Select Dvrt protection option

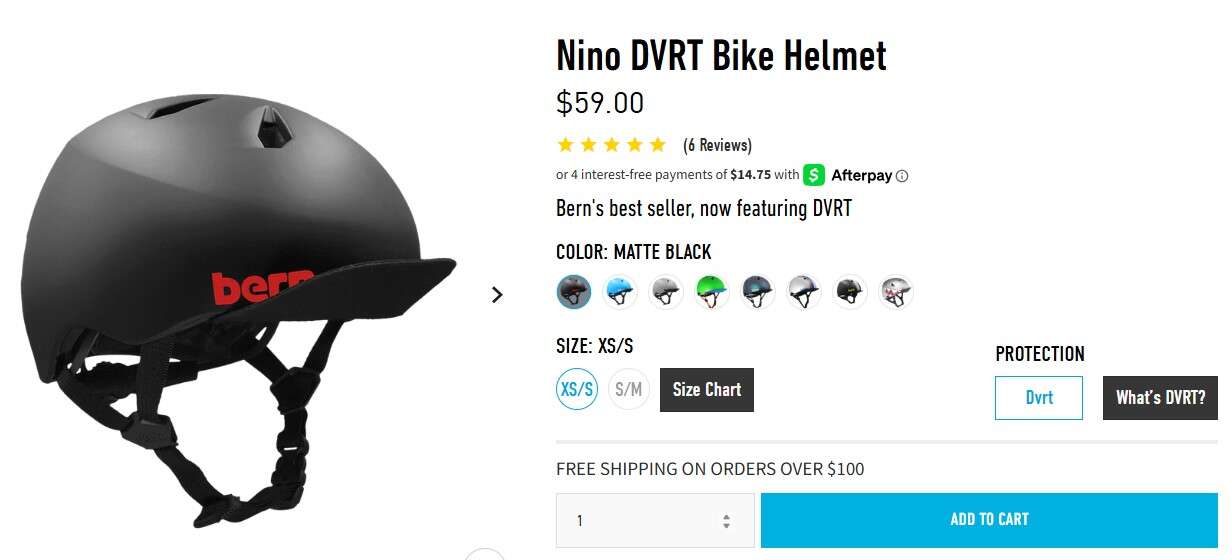pos(1038,397)
